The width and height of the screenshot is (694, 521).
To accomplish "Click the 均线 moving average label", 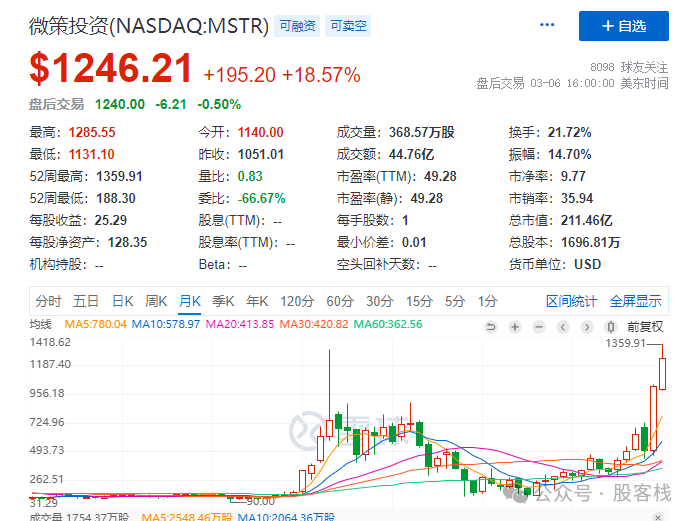I will click(x=40, y=324).
